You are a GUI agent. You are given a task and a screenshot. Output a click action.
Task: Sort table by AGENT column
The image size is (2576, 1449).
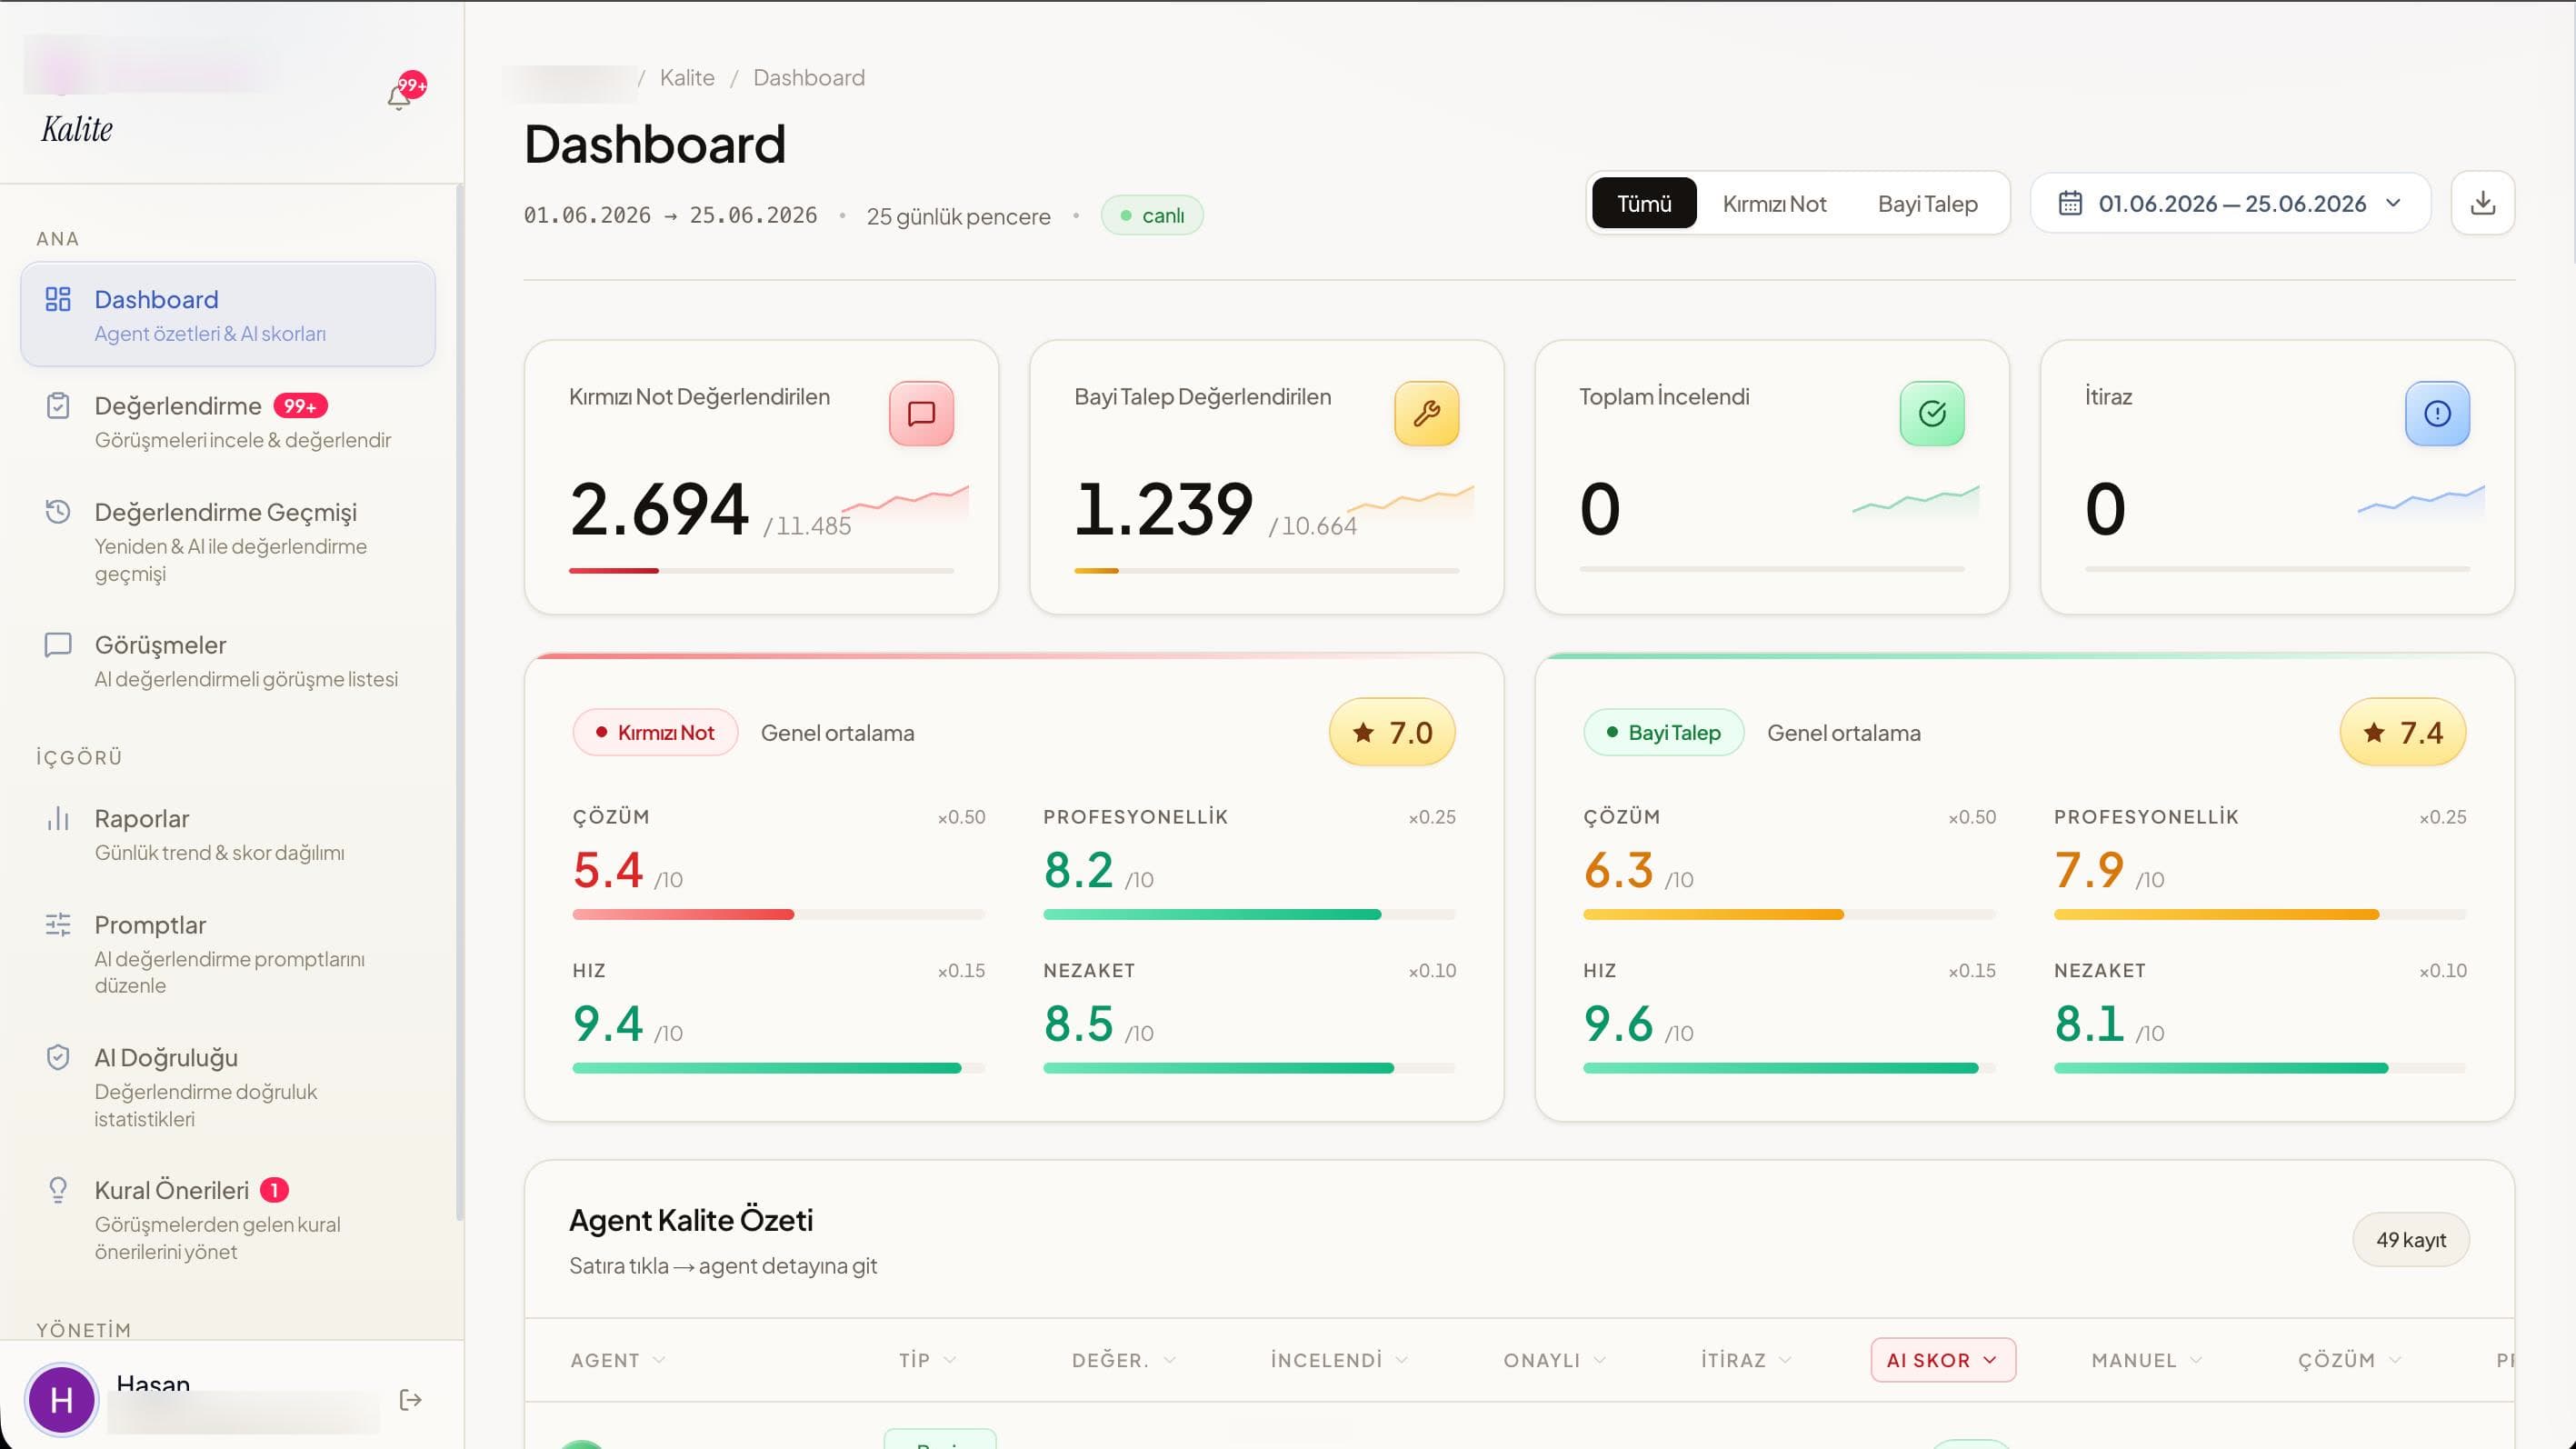[618, 1361]
